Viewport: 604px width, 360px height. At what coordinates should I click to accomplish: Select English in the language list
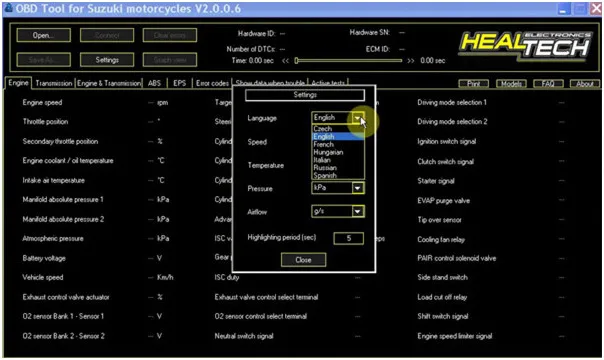pos(337,136)
